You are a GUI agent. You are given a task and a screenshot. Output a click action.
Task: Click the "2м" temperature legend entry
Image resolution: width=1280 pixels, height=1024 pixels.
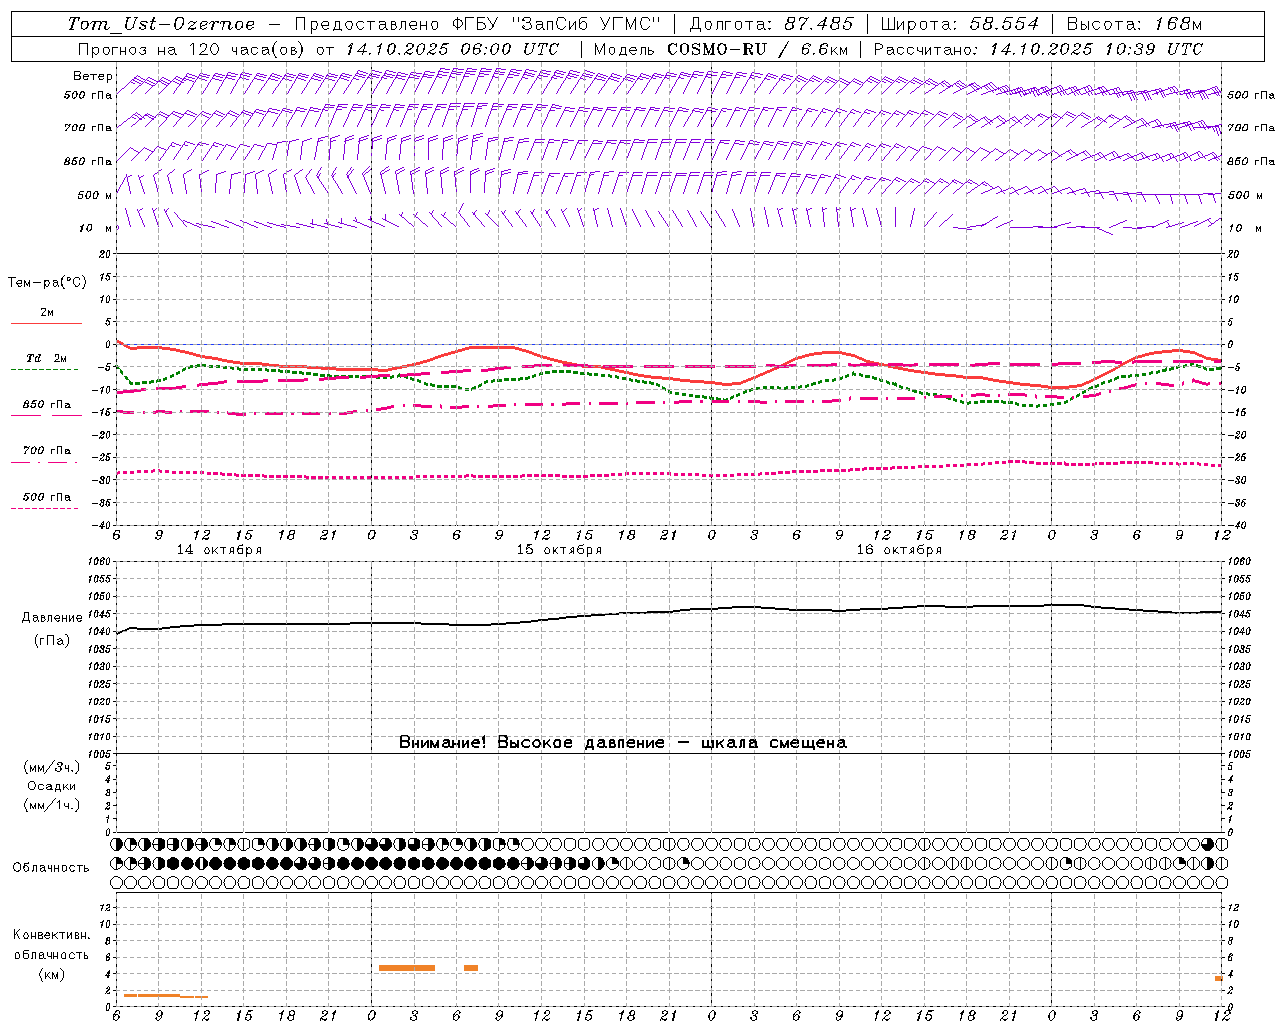[x=47, y=313]
